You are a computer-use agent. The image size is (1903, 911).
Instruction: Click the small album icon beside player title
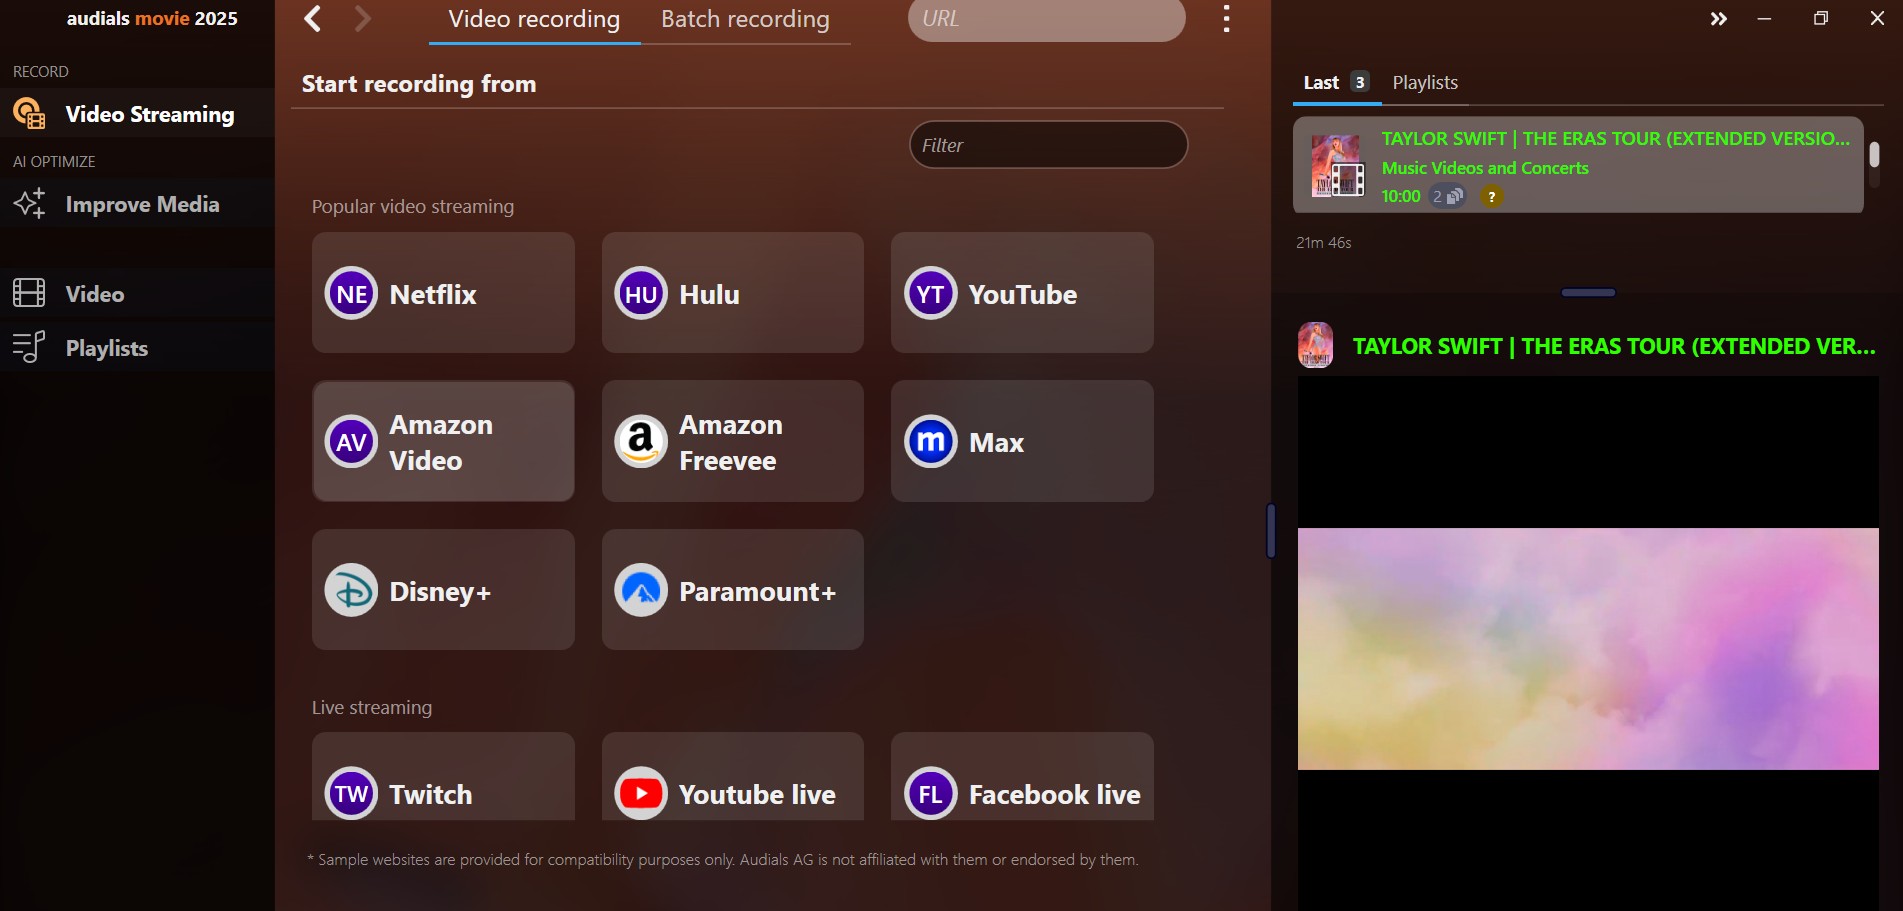click(1315, 345)
